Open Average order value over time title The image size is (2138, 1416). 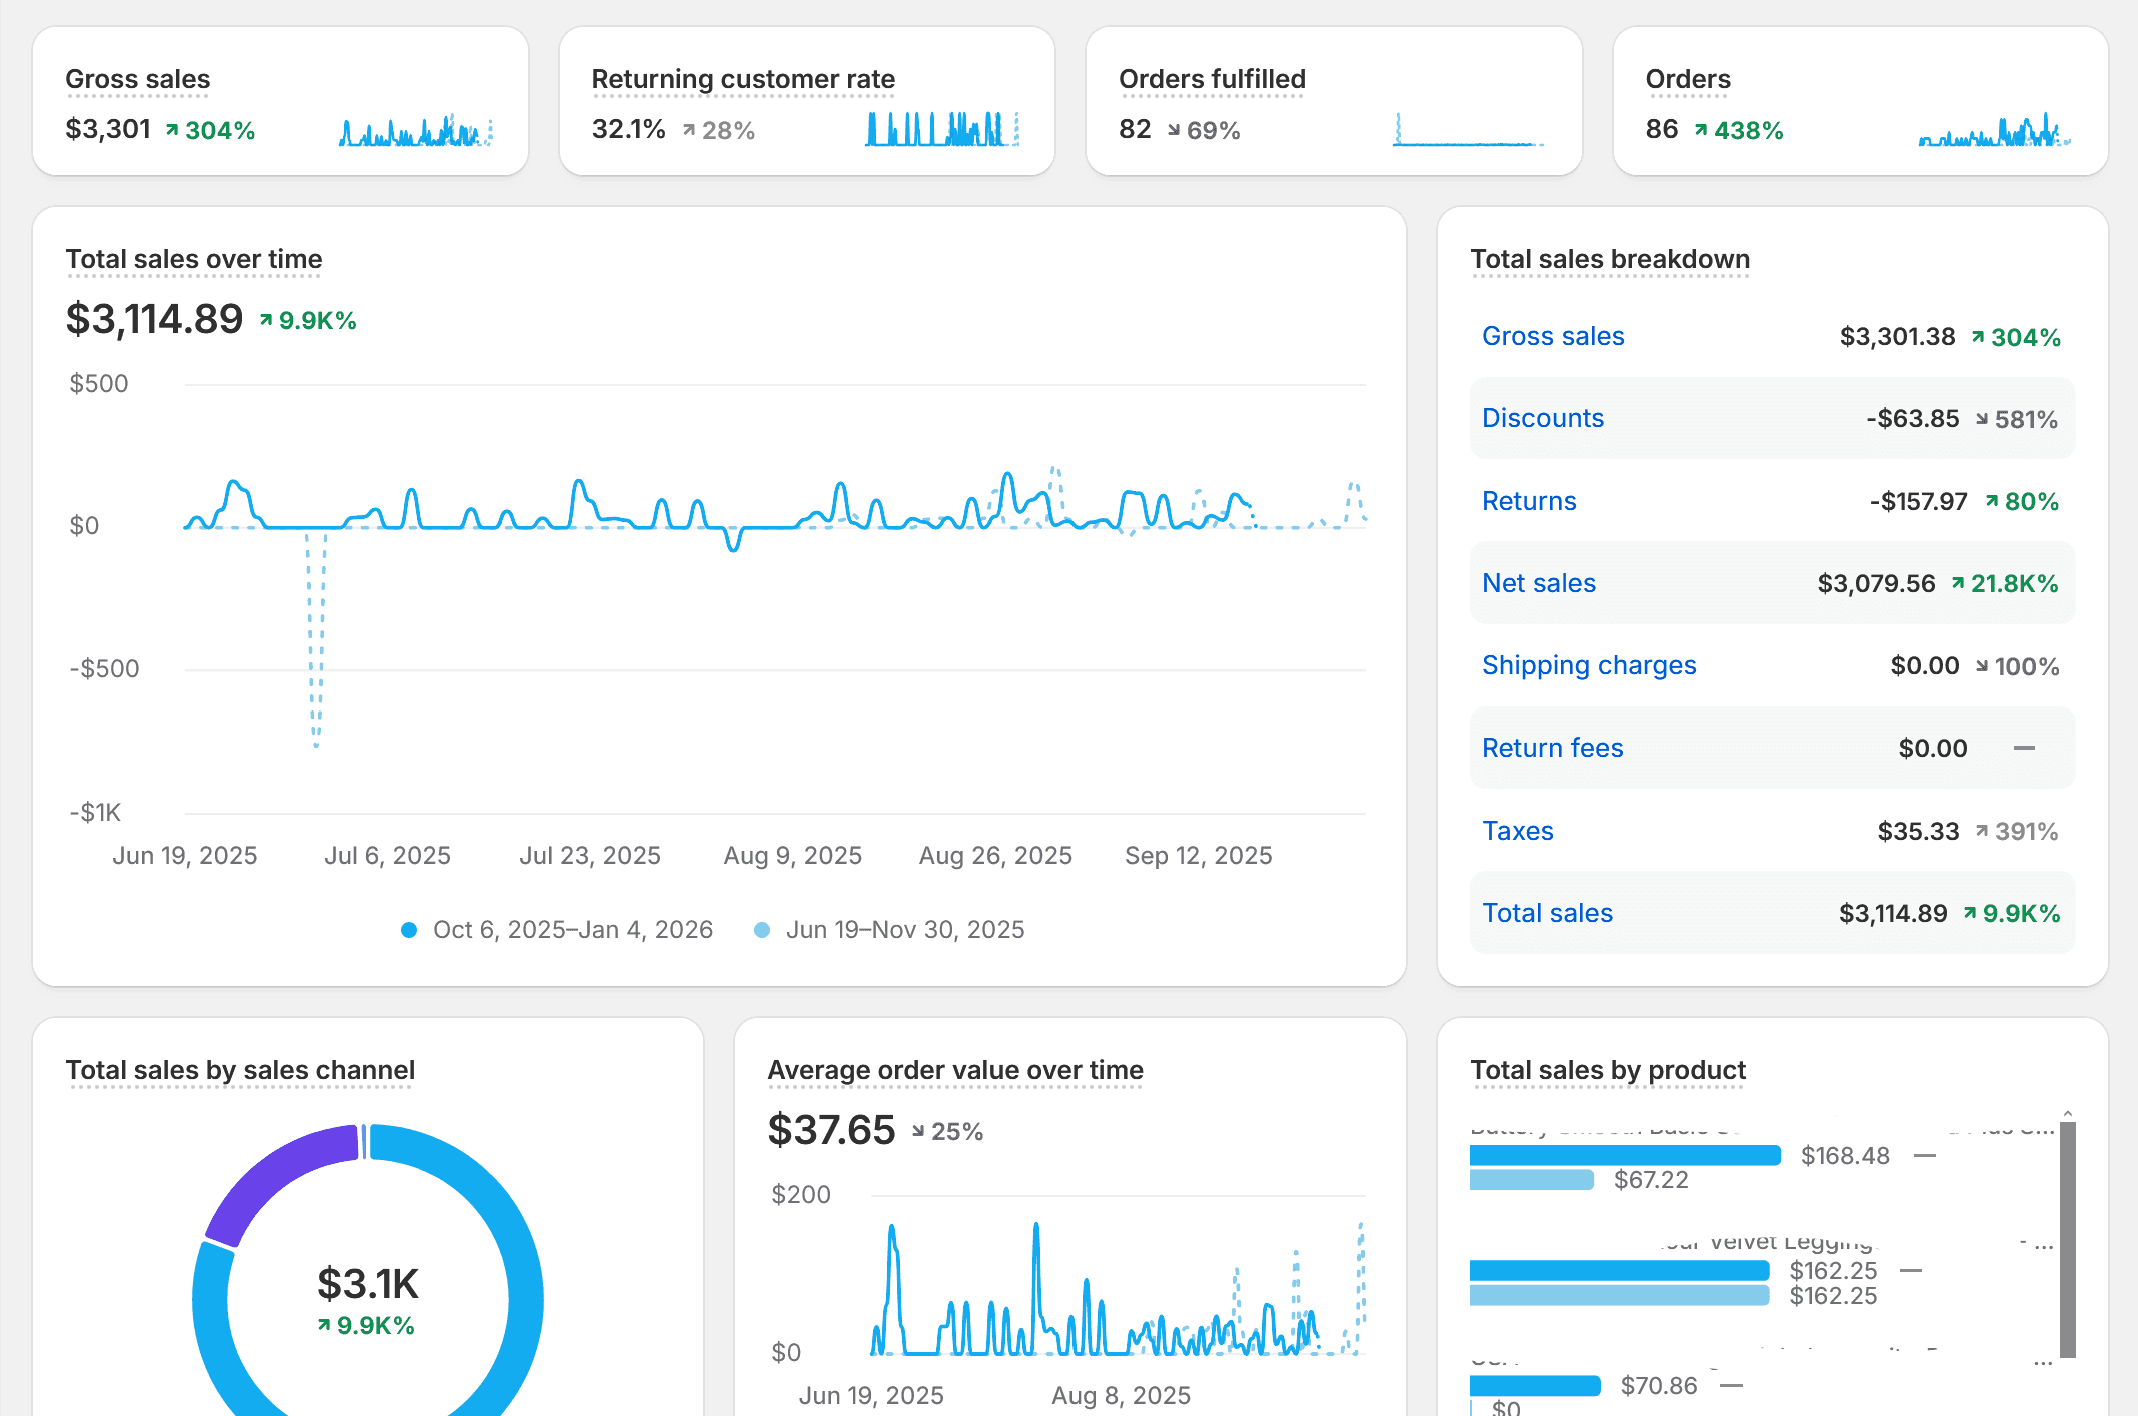(x=954, y=1070)
